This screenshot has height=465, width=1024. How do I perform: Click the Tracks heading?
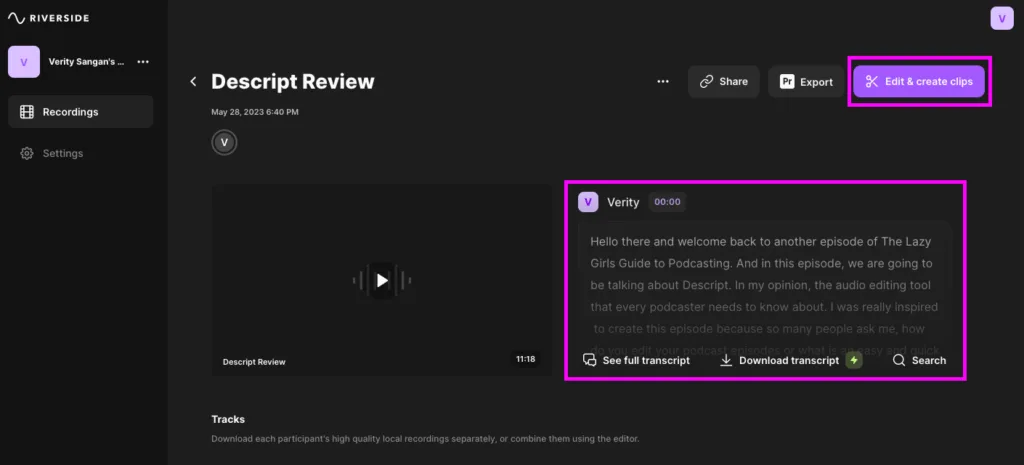click(x=228, y=419)
